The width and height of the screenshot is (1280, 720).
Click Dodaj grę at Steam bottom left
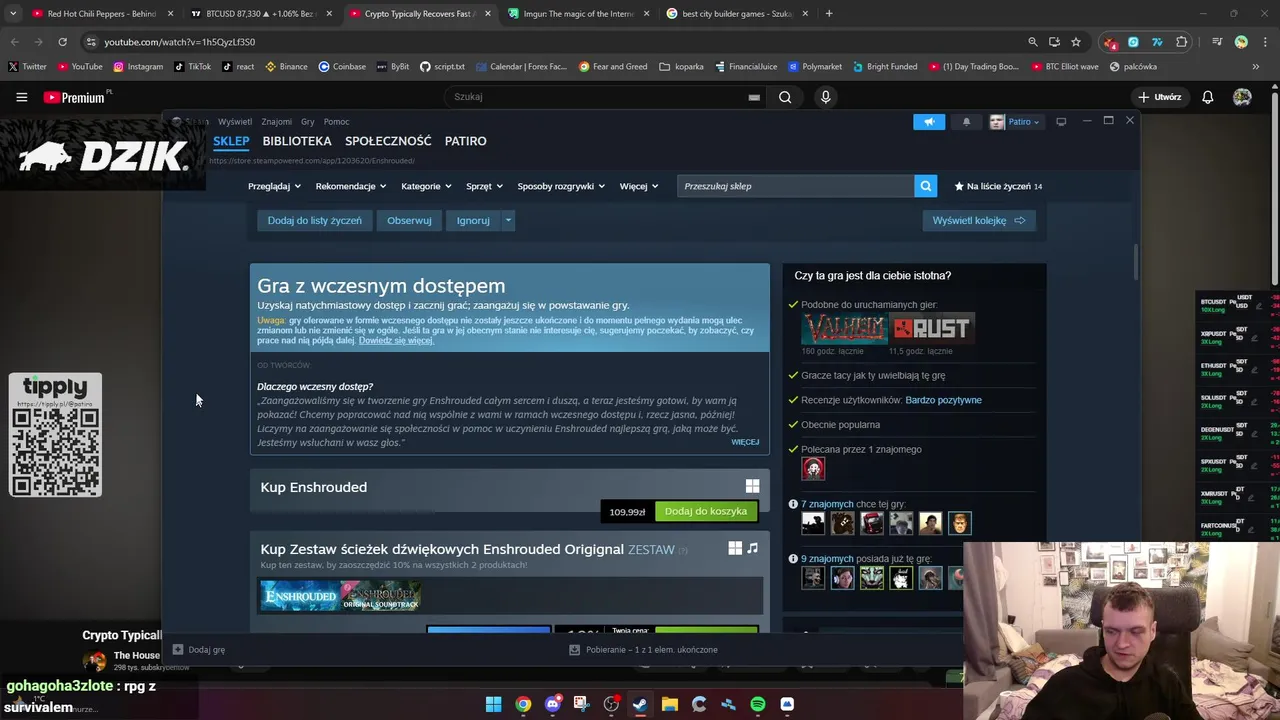pos(198,649)
